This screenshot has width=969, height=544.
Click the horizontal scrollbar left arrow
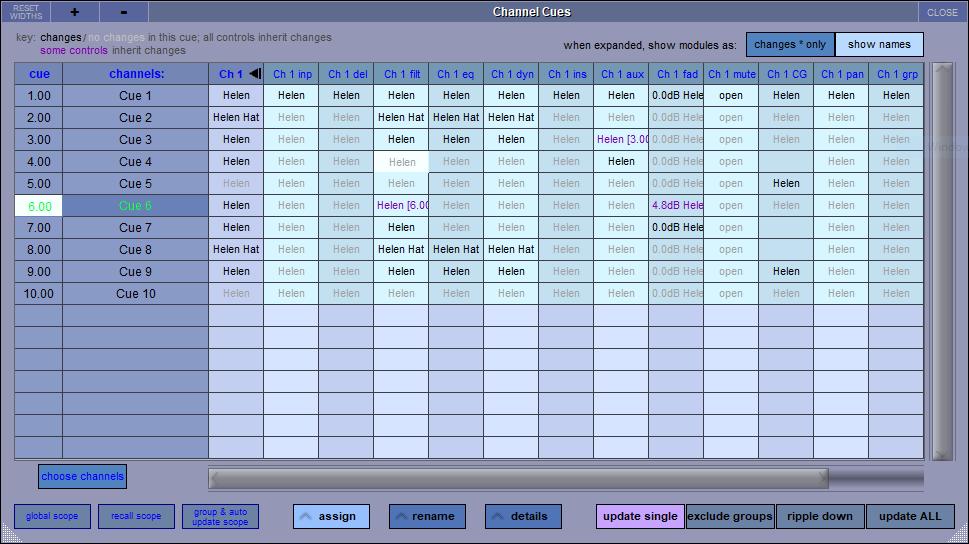click(x=214, y=478)
